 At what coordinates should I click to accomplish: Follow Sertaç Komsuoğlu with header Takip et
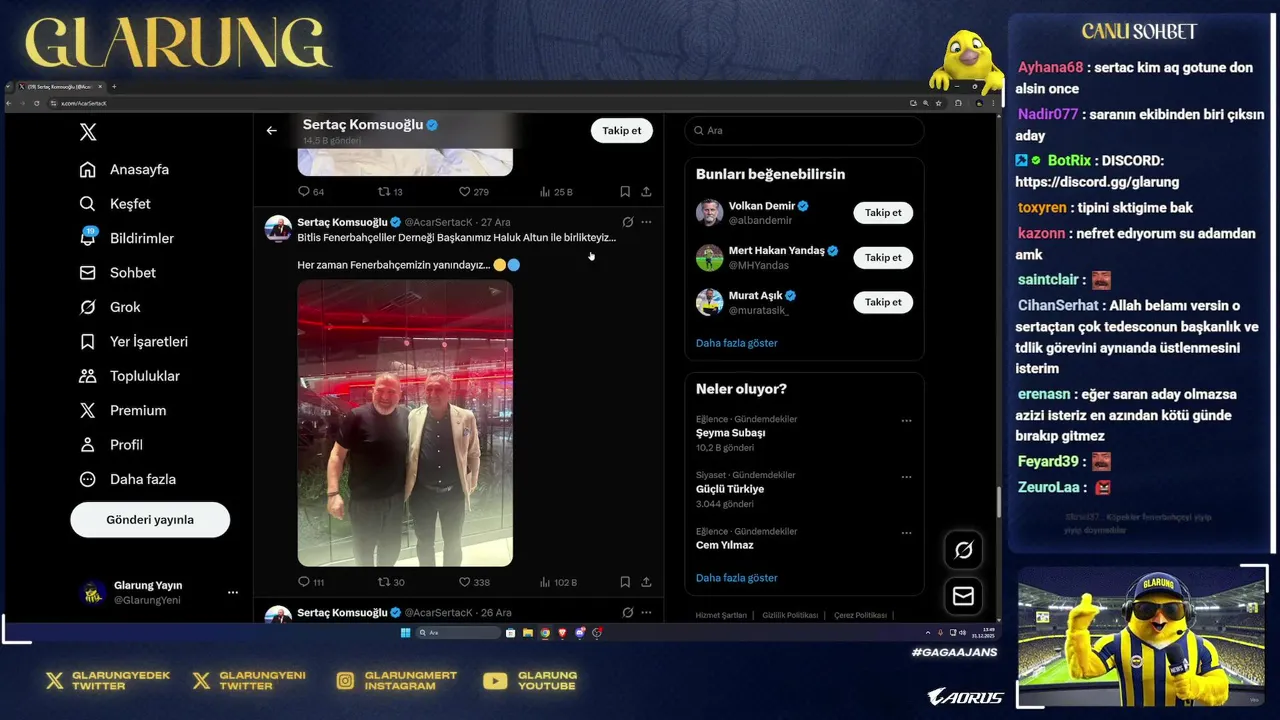[x=621, y=130]
